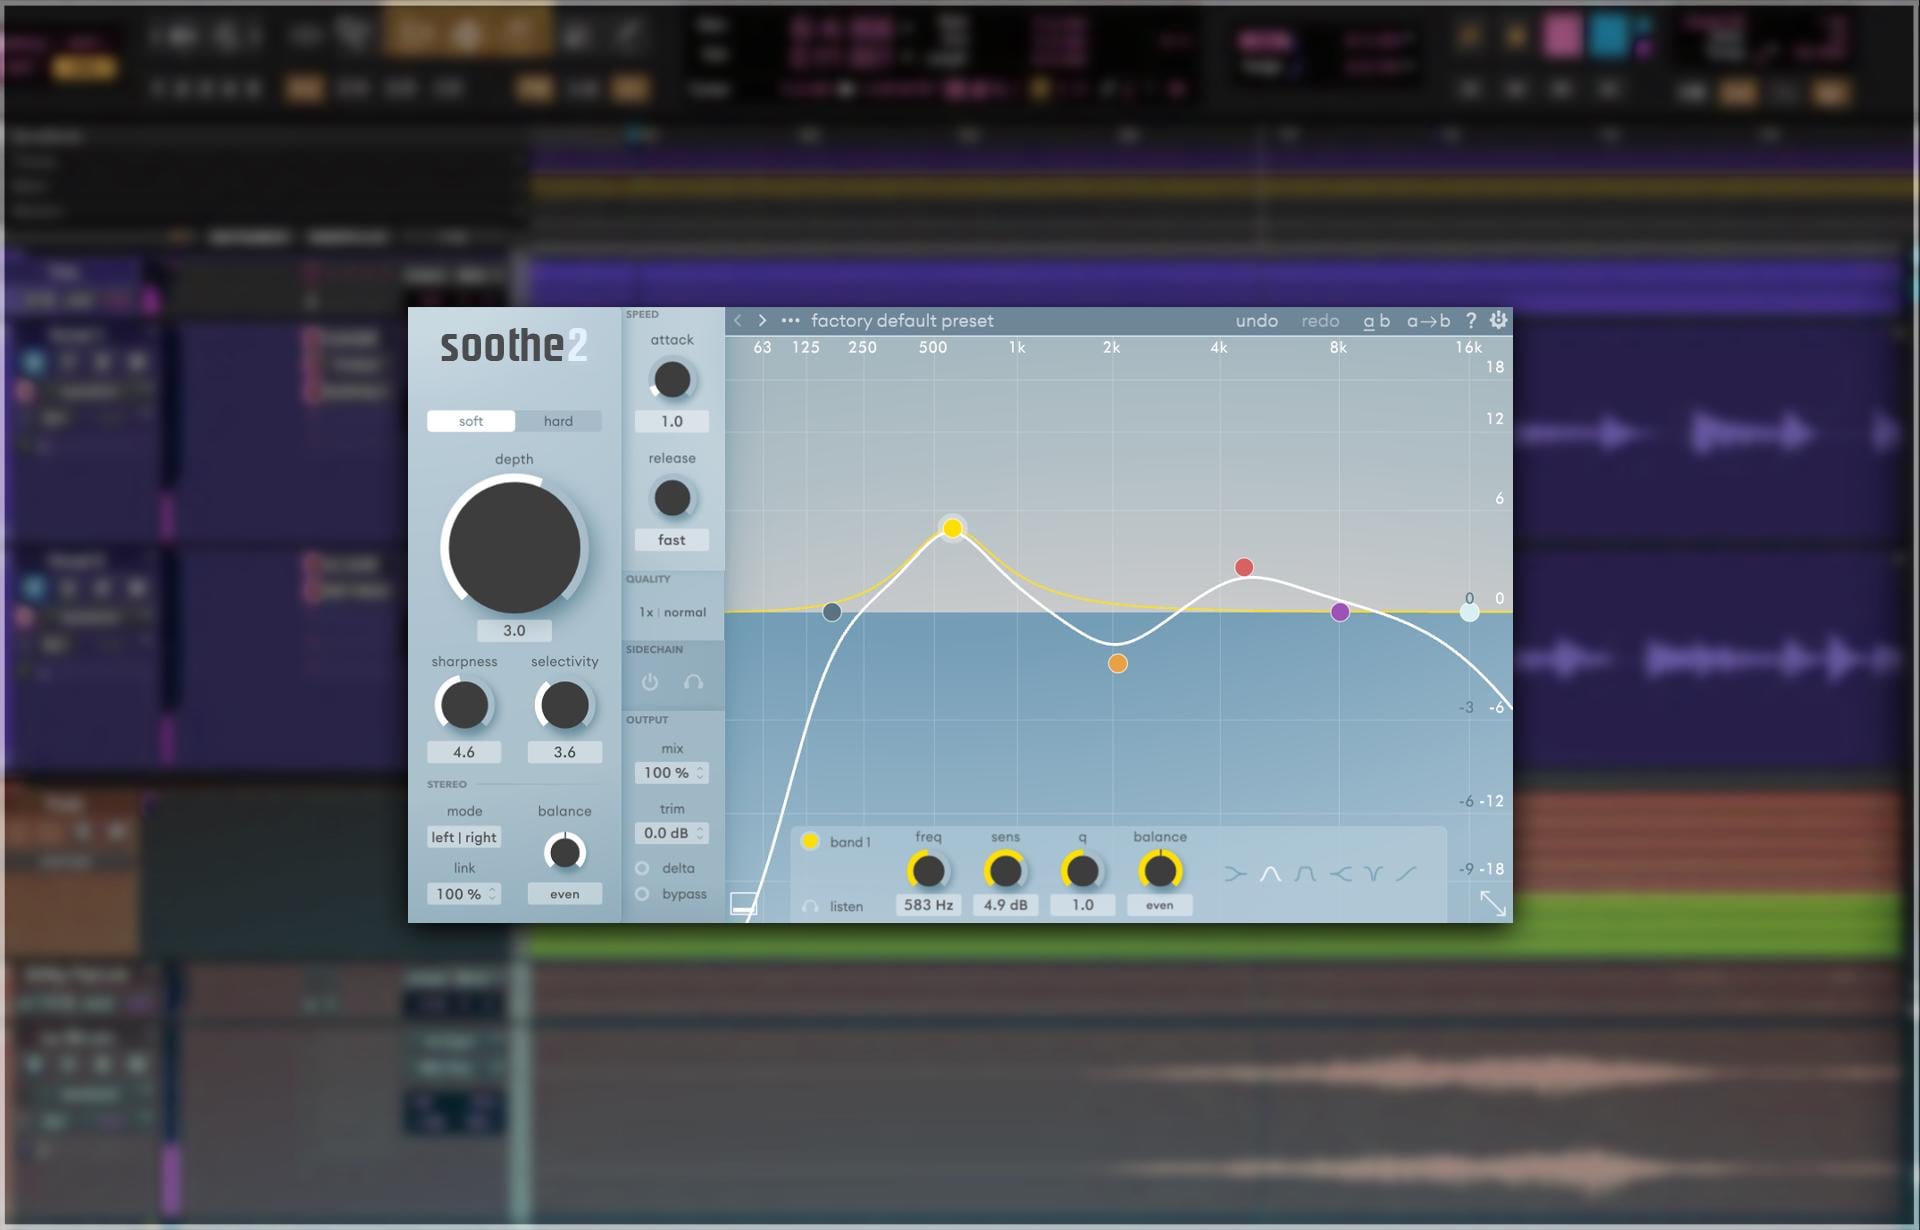Click redo in the soothe2 header
The image size is (1920, 1230).
1320,321
